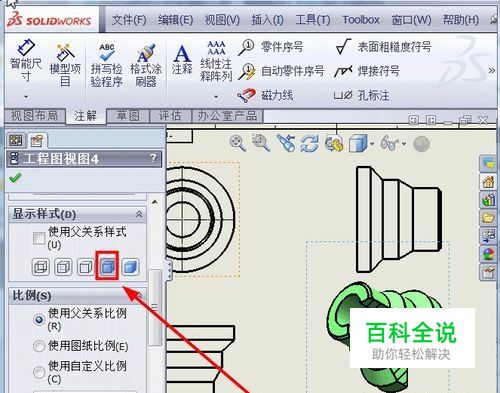This screenshot has height=393, width=500.
Task: Select Shaded With Edges display style
Action: tap(107, 266)
